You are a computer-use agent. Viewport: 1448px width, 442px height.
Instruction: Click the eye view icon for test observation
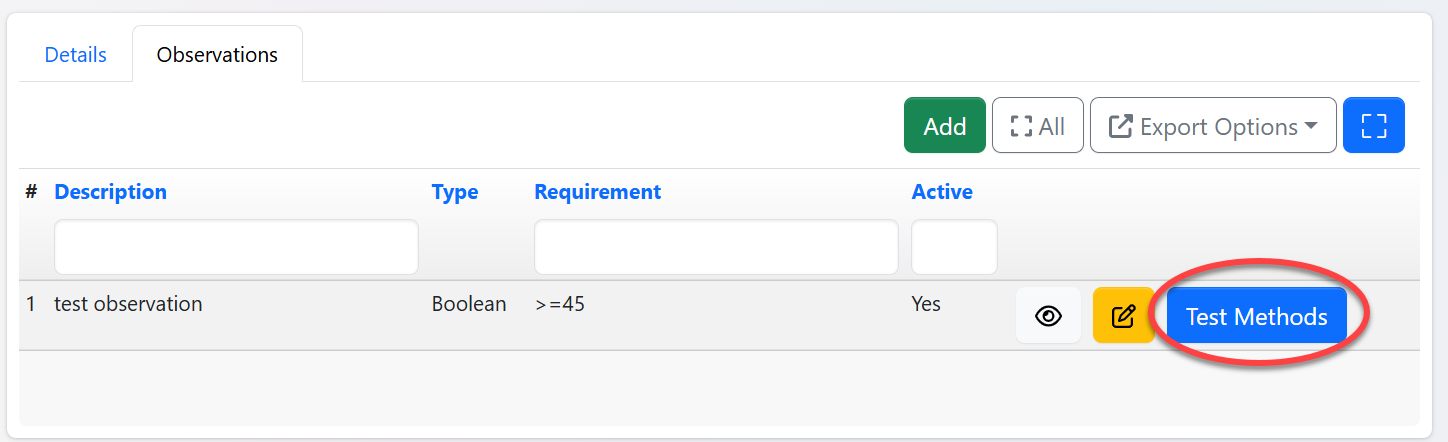point(1048,316)
